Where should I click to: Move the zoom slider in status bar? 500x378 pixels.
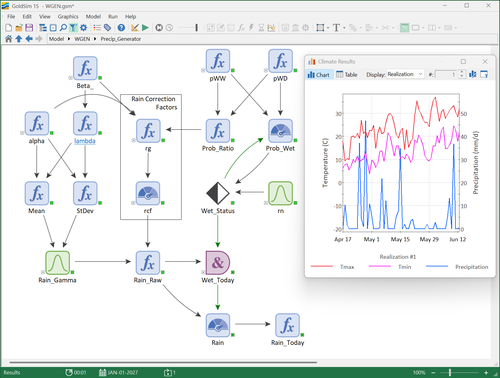click(x=450, y=372)
